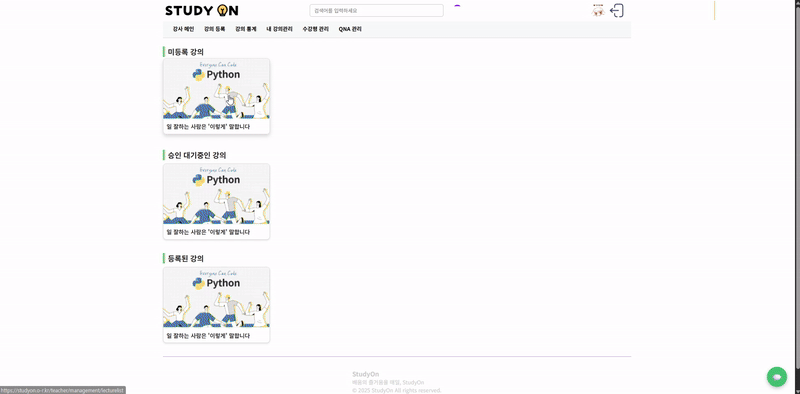The image size is (800, 394).
Task: Open Python thumbnail under 미등록 강의
Action: (216, 89)
